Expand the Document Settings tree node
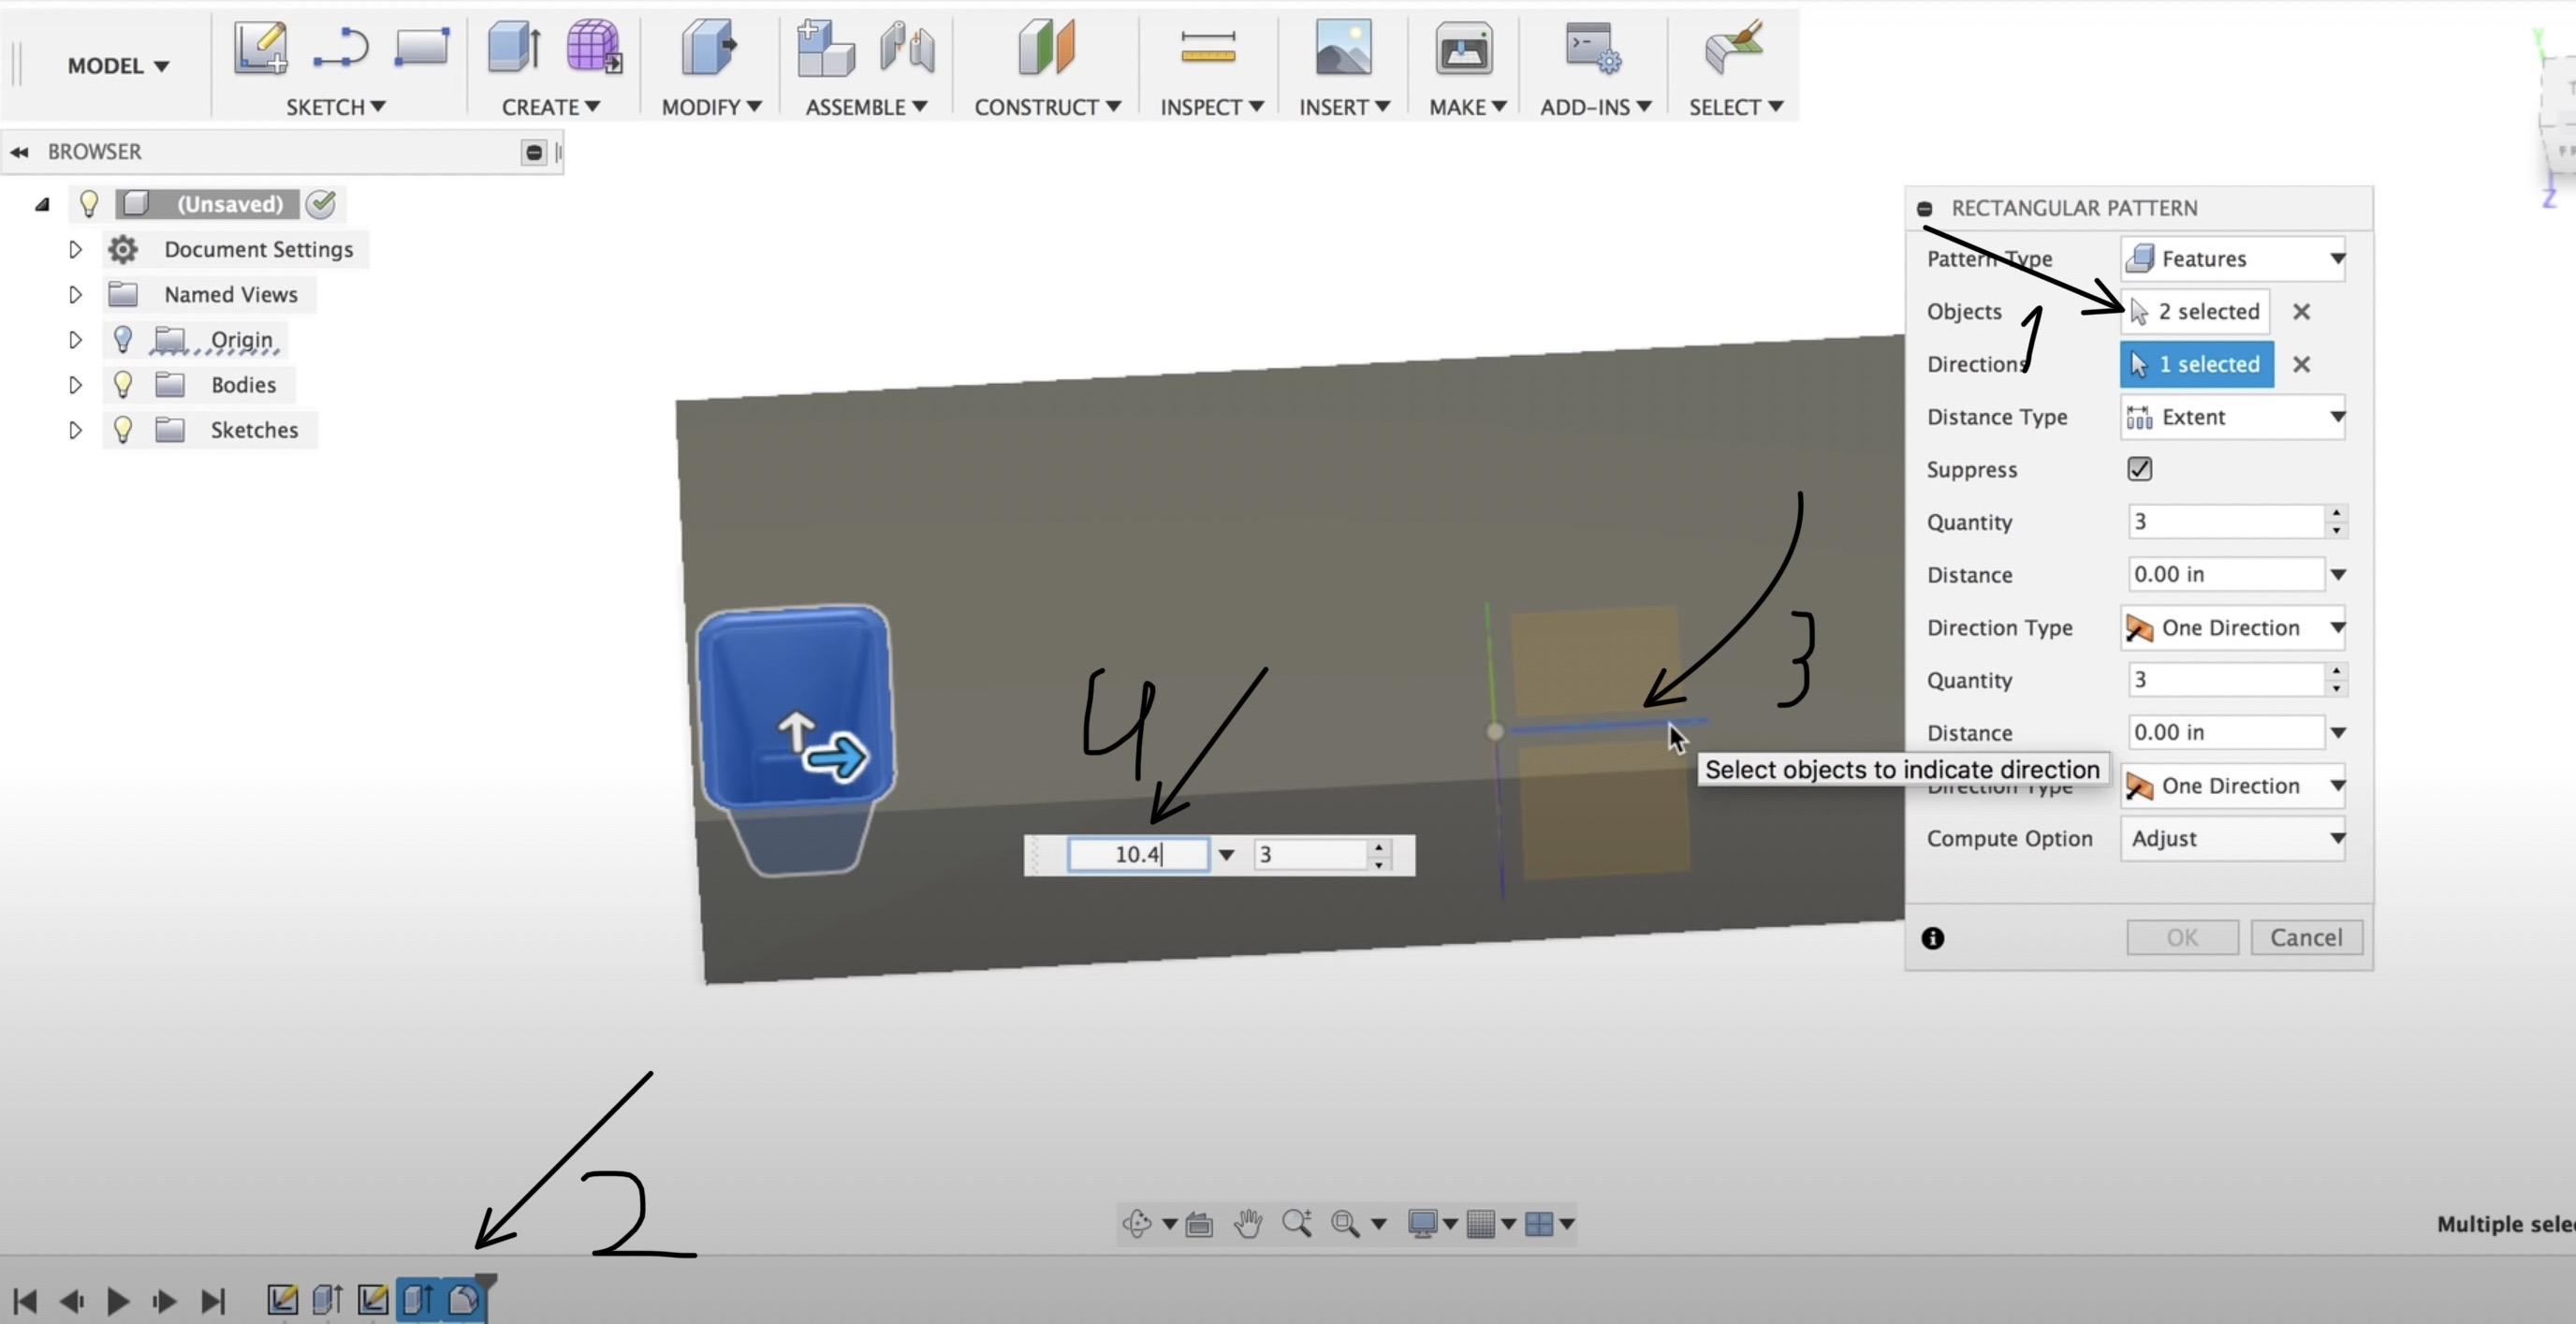Image resolution: width=2576 pixels, height=1324 pixels. point(75,249)
